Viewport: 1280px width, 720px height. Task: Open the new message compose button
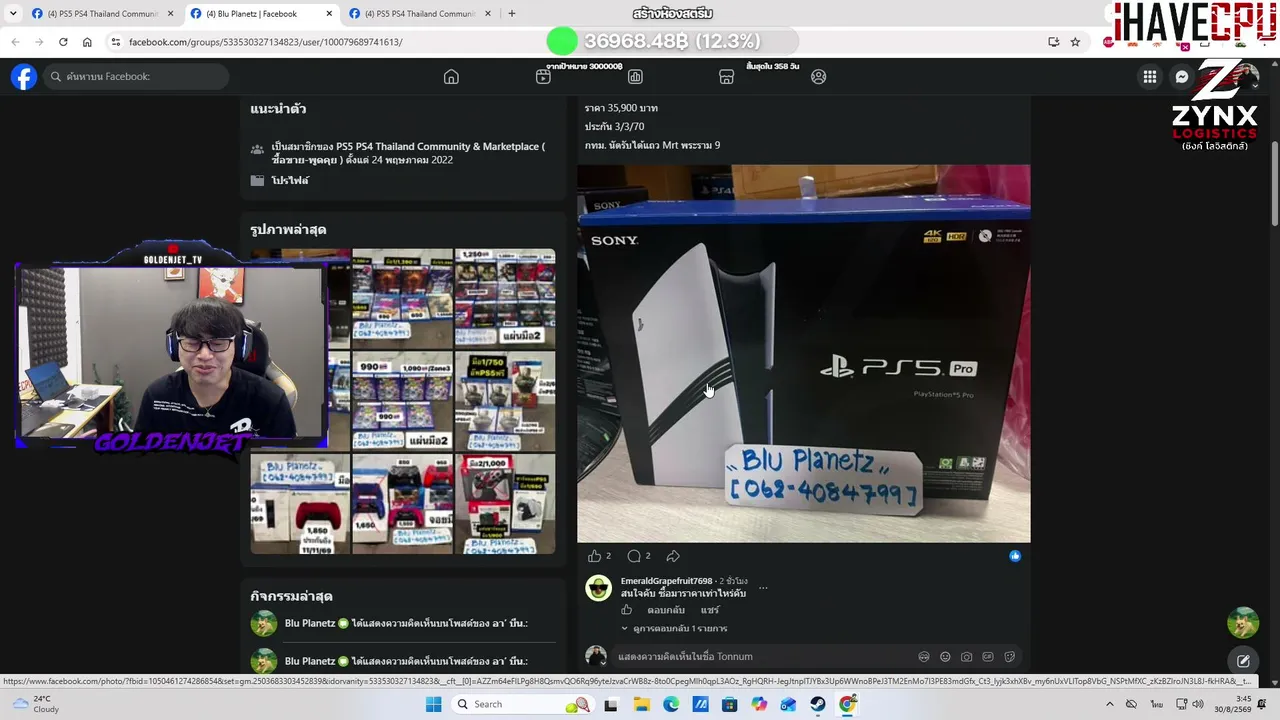(1243, 661)
